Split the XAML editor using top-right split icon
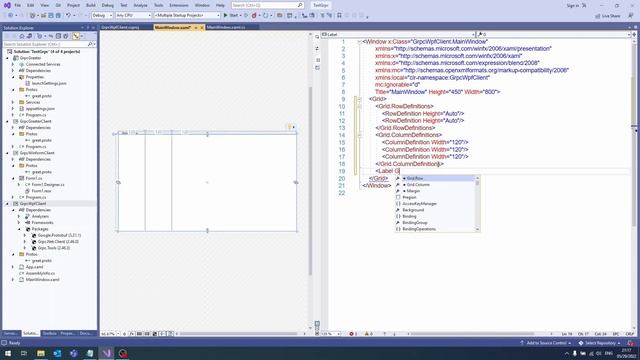The image size is (640, 360). pos(634,35)
